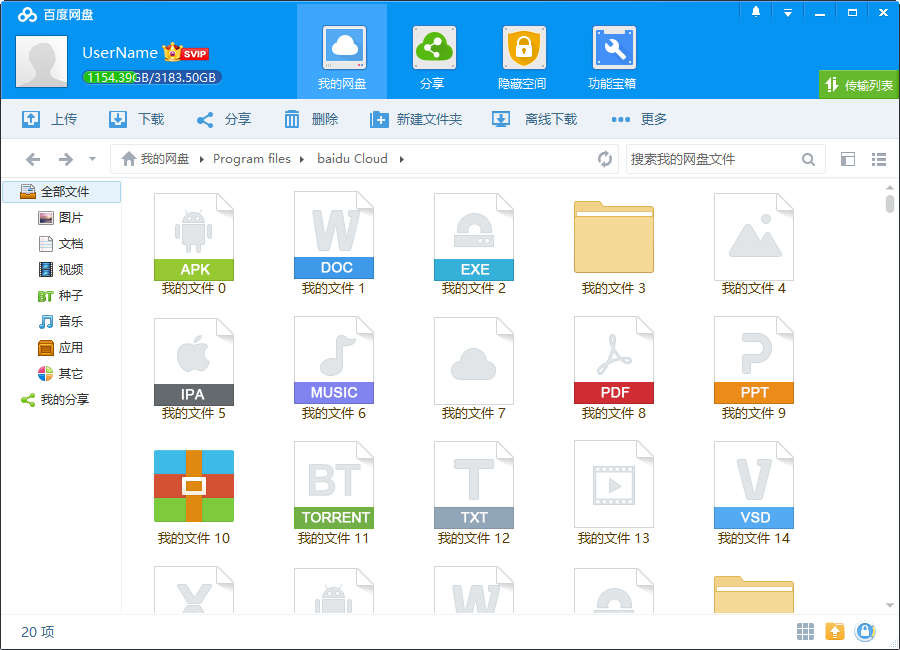The height and width of the screenshot is (650, 900).
Task: Click the 下载 download button
Action: (137, 119)
